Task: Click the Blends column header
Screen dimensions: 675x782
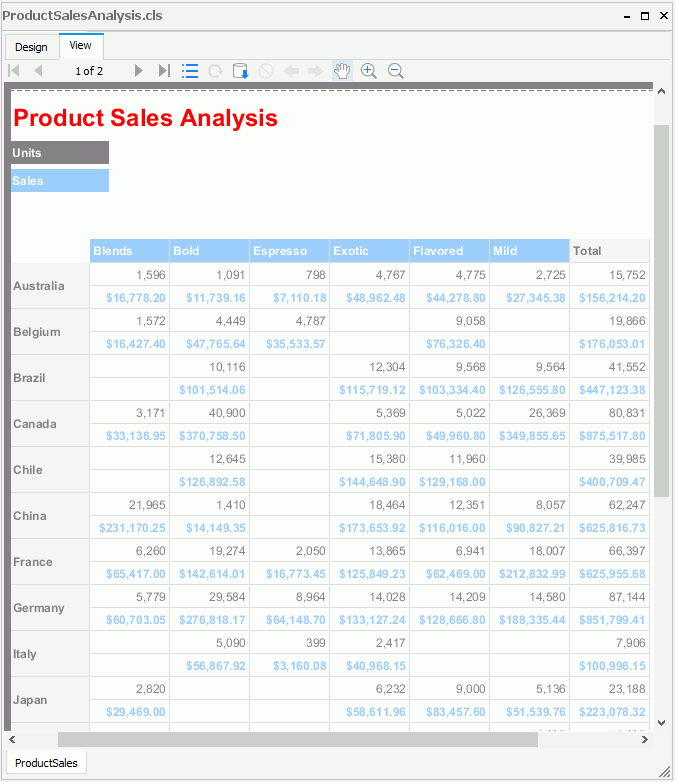Action: click(130, 251)
